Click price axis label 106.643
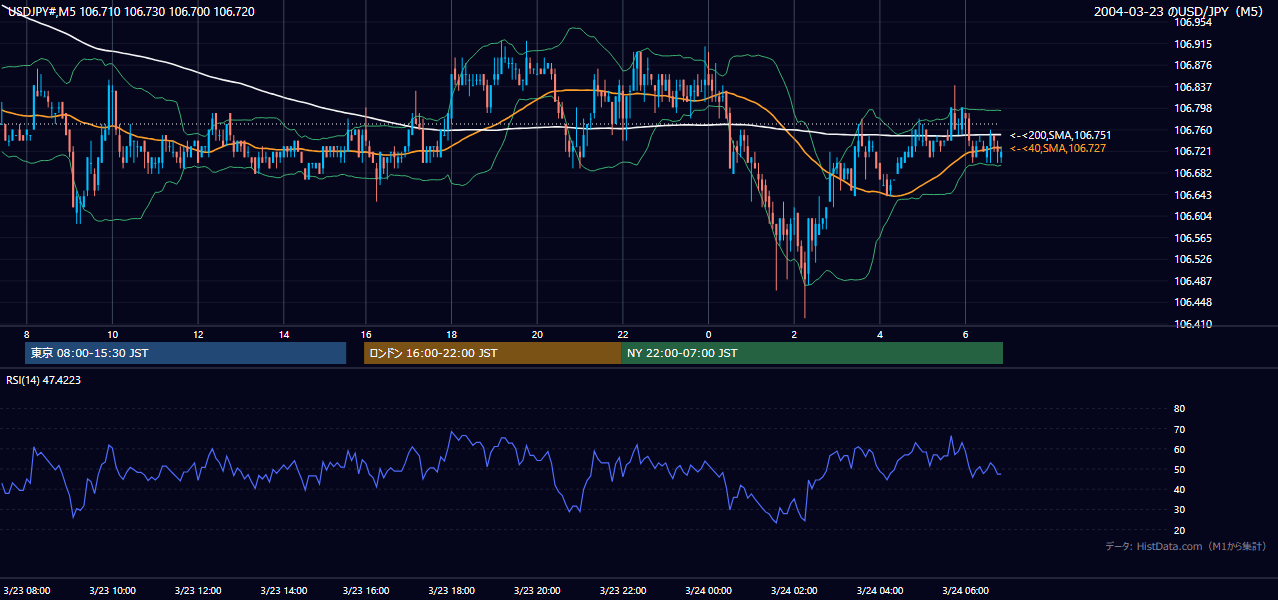Image resolution: width=1278 pixels, height=600 pixels. pos(1193,195)
